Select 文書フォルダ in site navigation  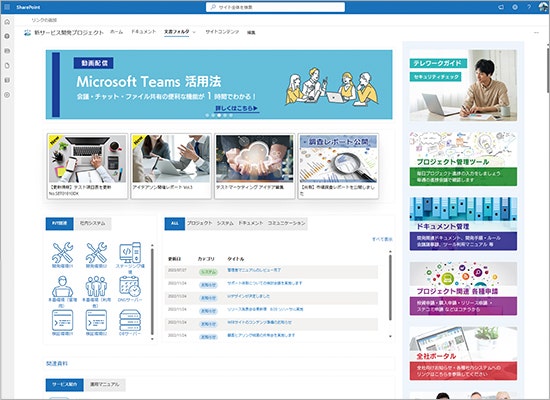pyautogui.click(x=176, y=32)
